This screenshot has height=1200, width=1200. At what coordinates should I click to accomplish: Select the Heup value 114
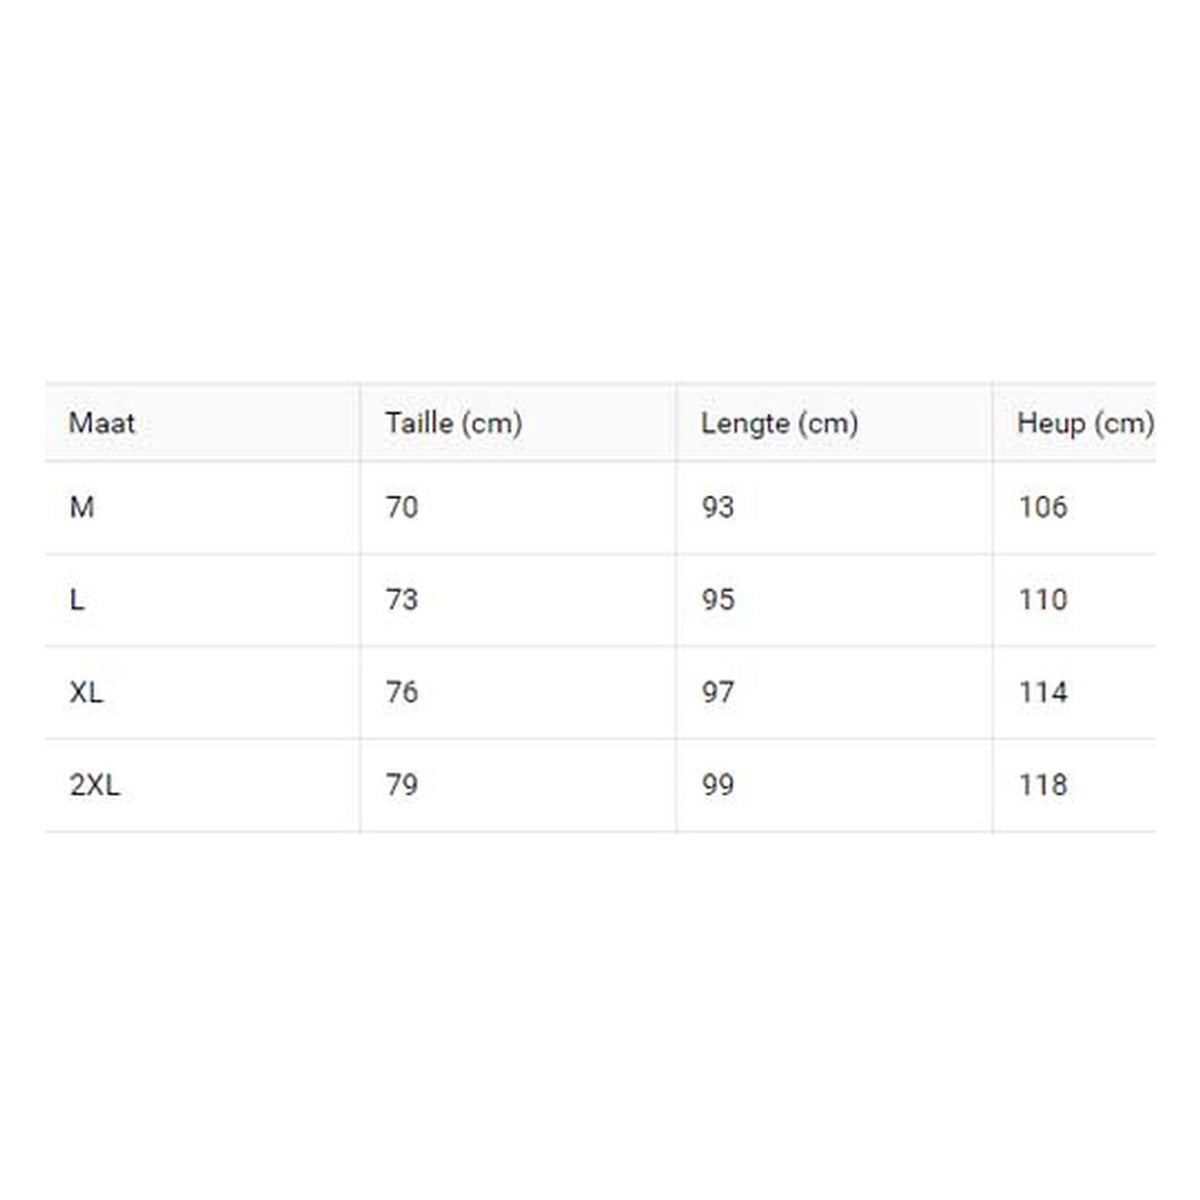point(1043,692)
